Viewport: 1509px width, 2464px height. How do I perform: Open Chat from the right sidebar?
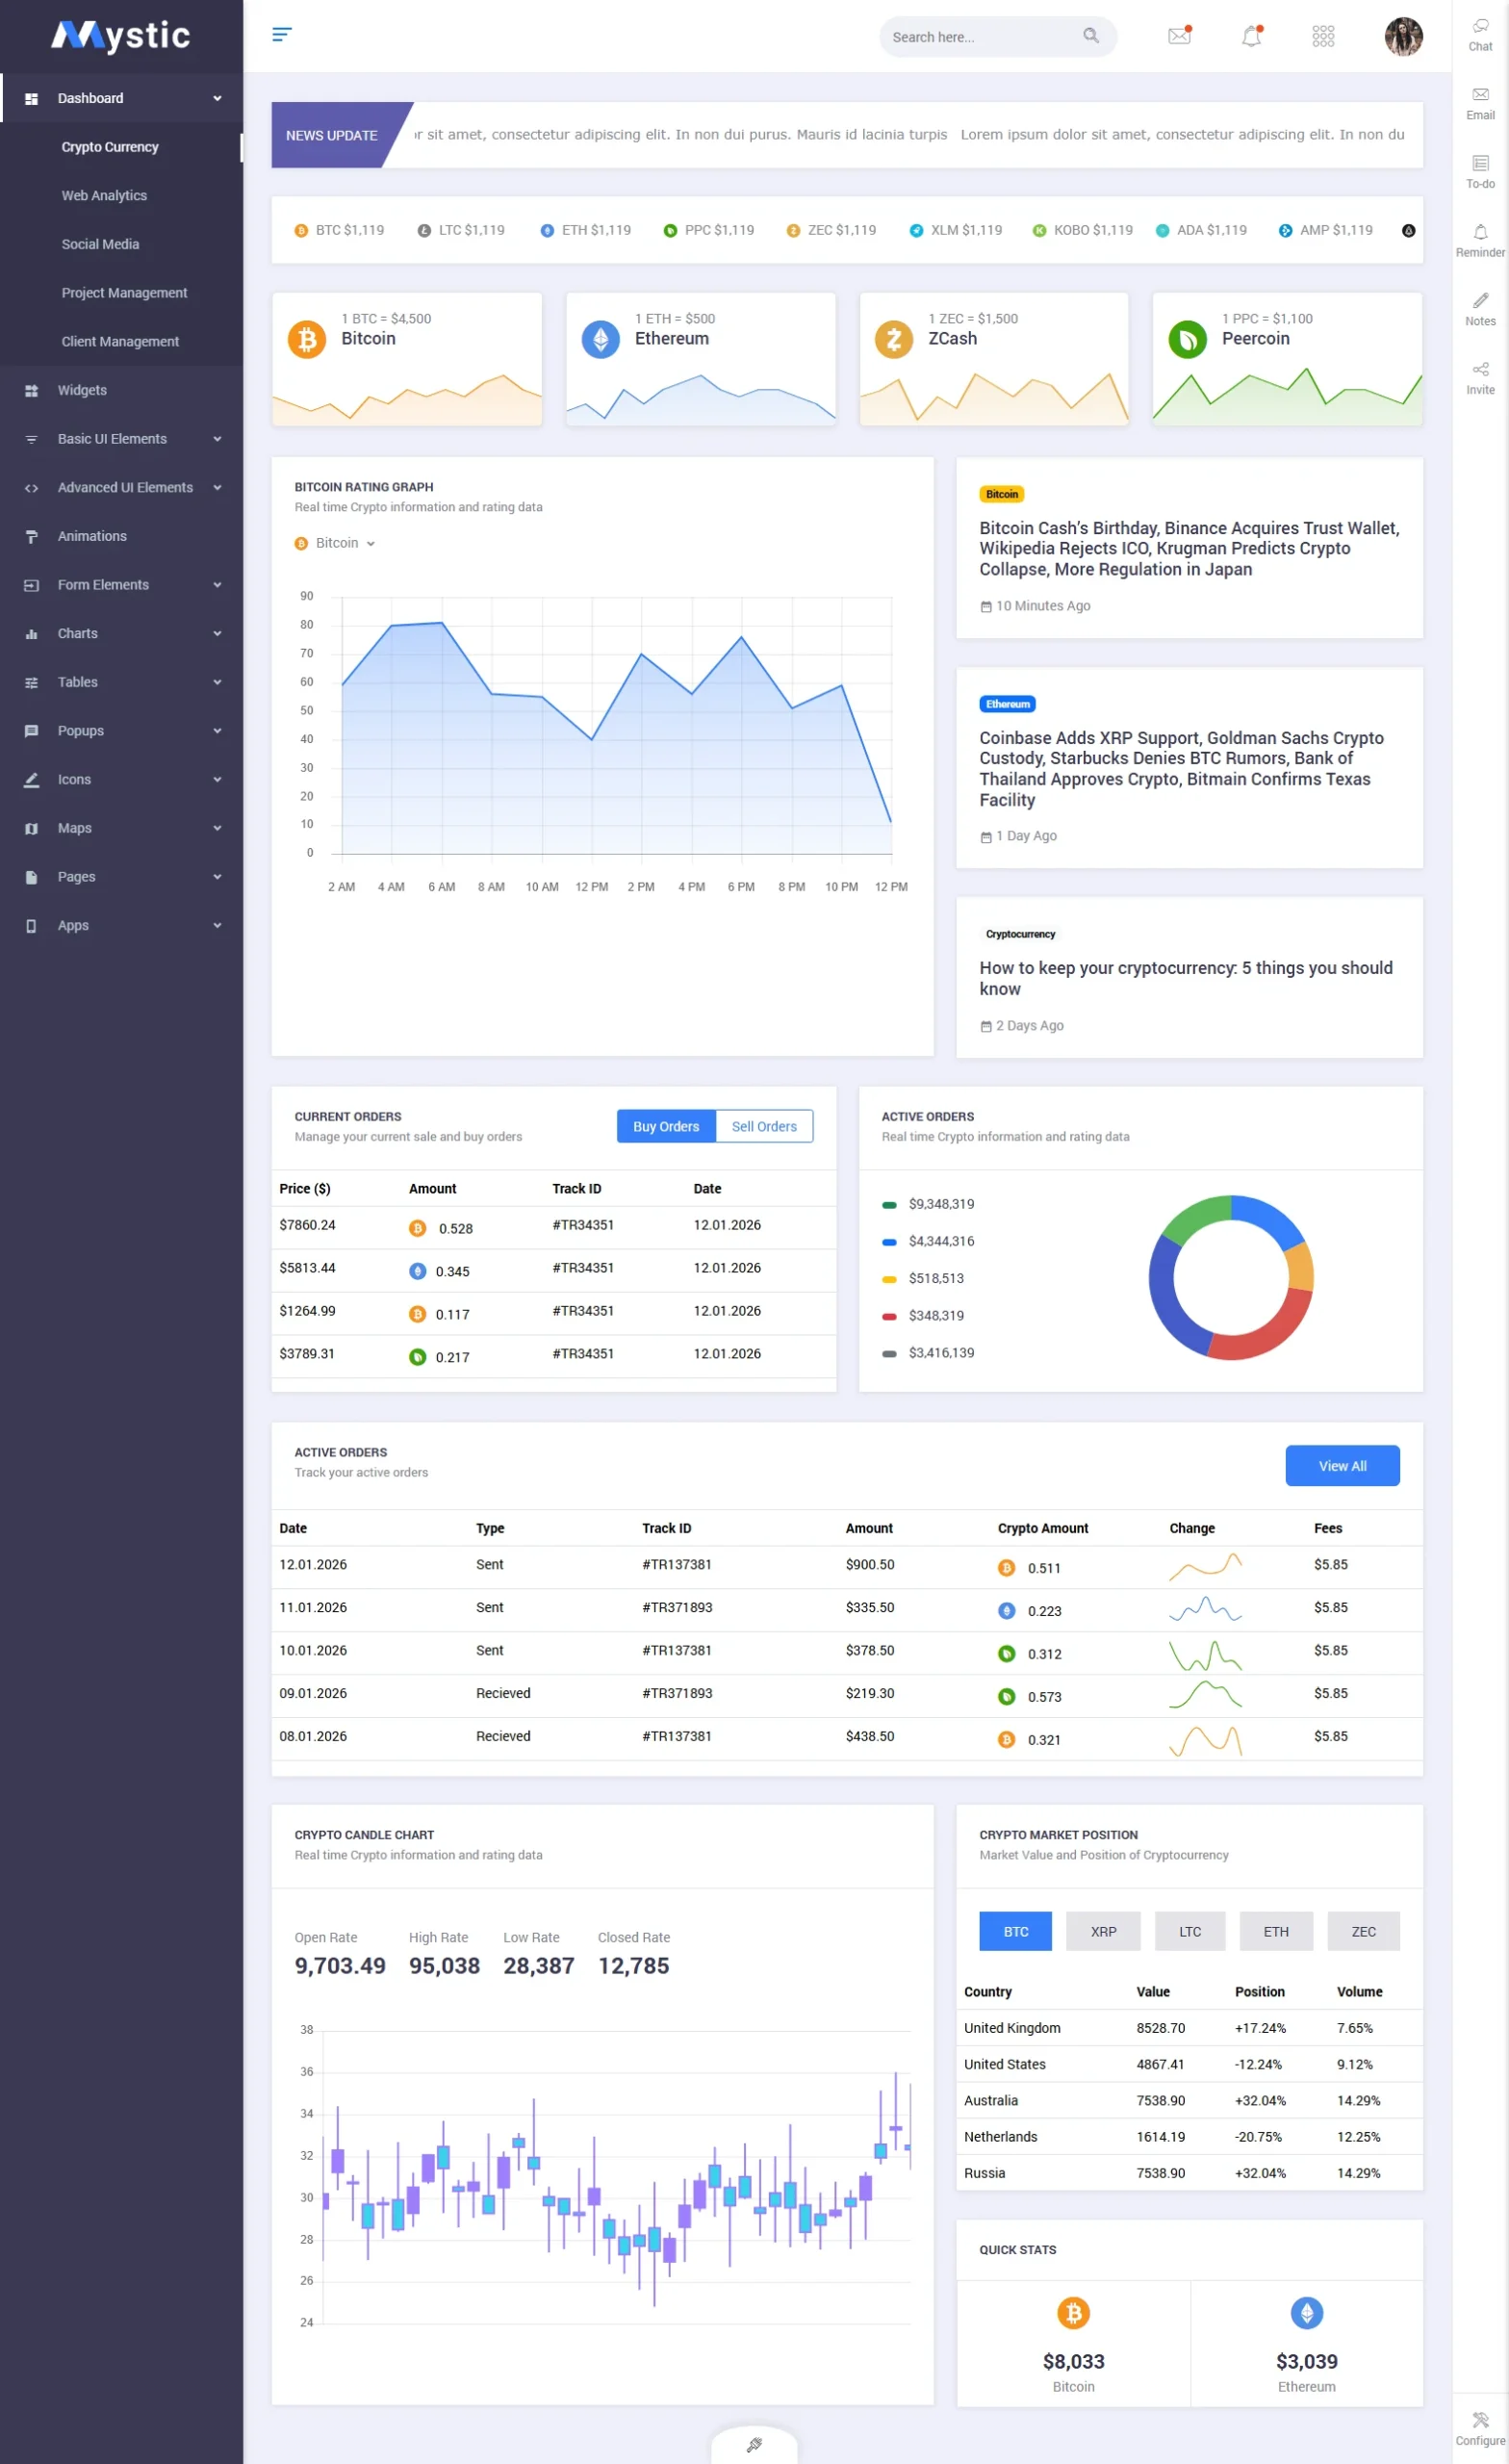(1480, 34)
